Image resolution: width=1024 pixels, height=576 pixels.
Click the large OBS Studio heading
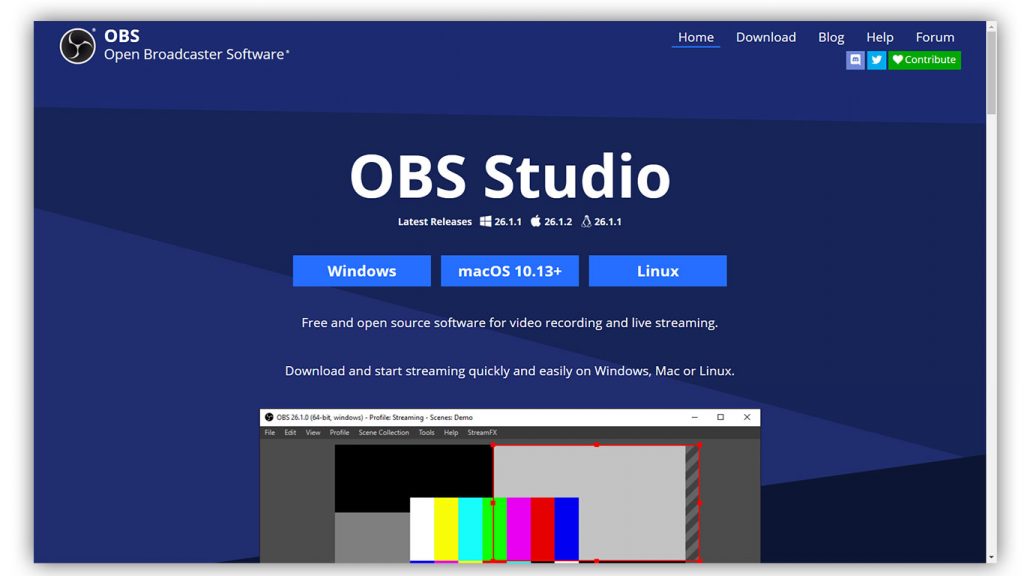510,176
